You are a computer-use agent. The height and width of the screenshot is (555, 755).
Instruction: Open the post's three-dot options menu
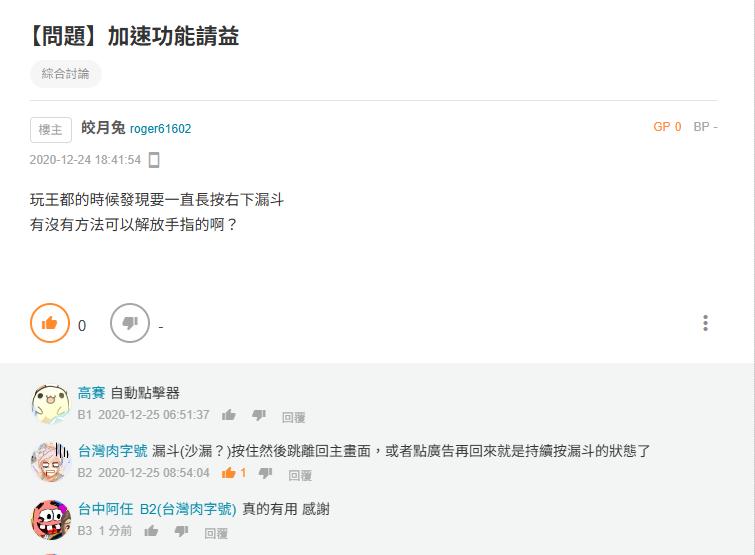(705, 323)
